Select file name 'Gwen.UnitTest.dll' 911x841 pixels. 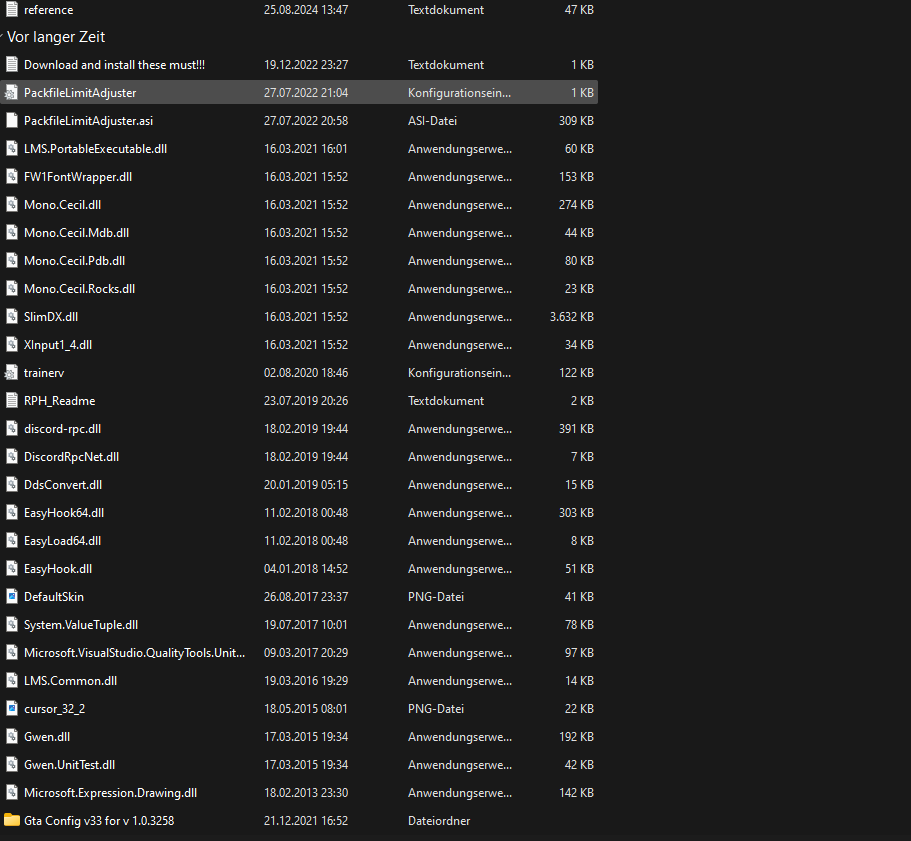coord(69,764)
